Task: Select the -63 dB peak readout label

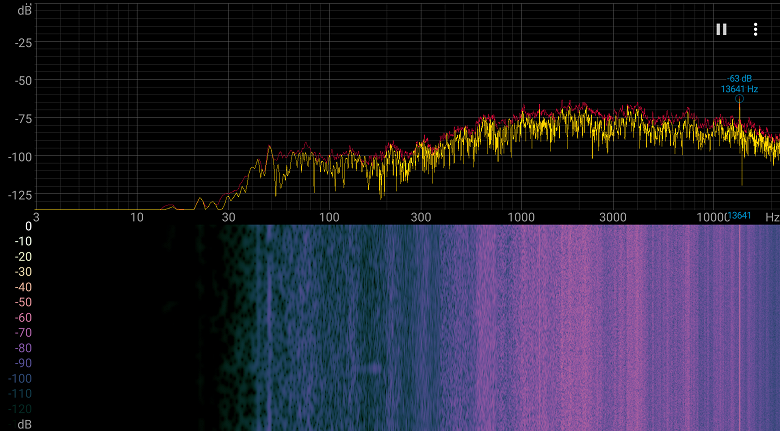Action: (739, 79)
